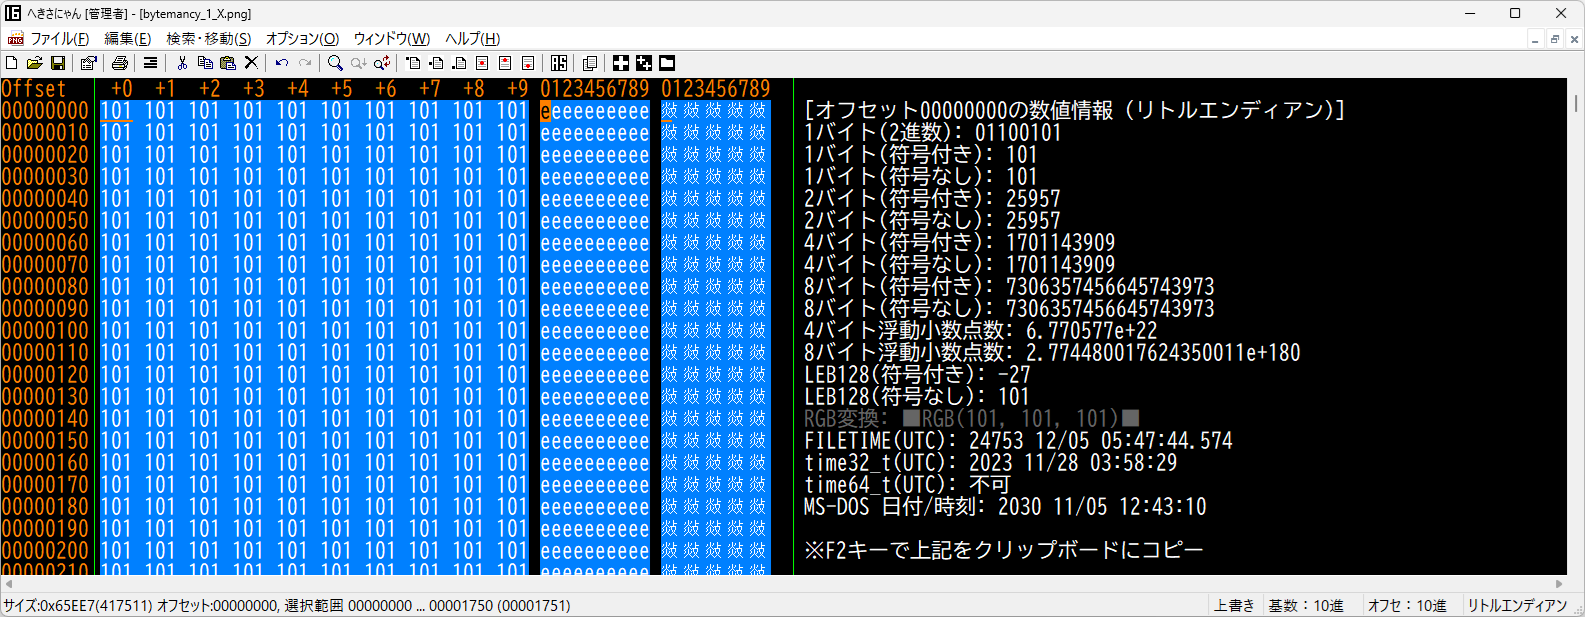This screenshot has height=617, width=1585.
Task: Toggle オフセ:10進 offset radix in status bar
Action: point(1407,606)
